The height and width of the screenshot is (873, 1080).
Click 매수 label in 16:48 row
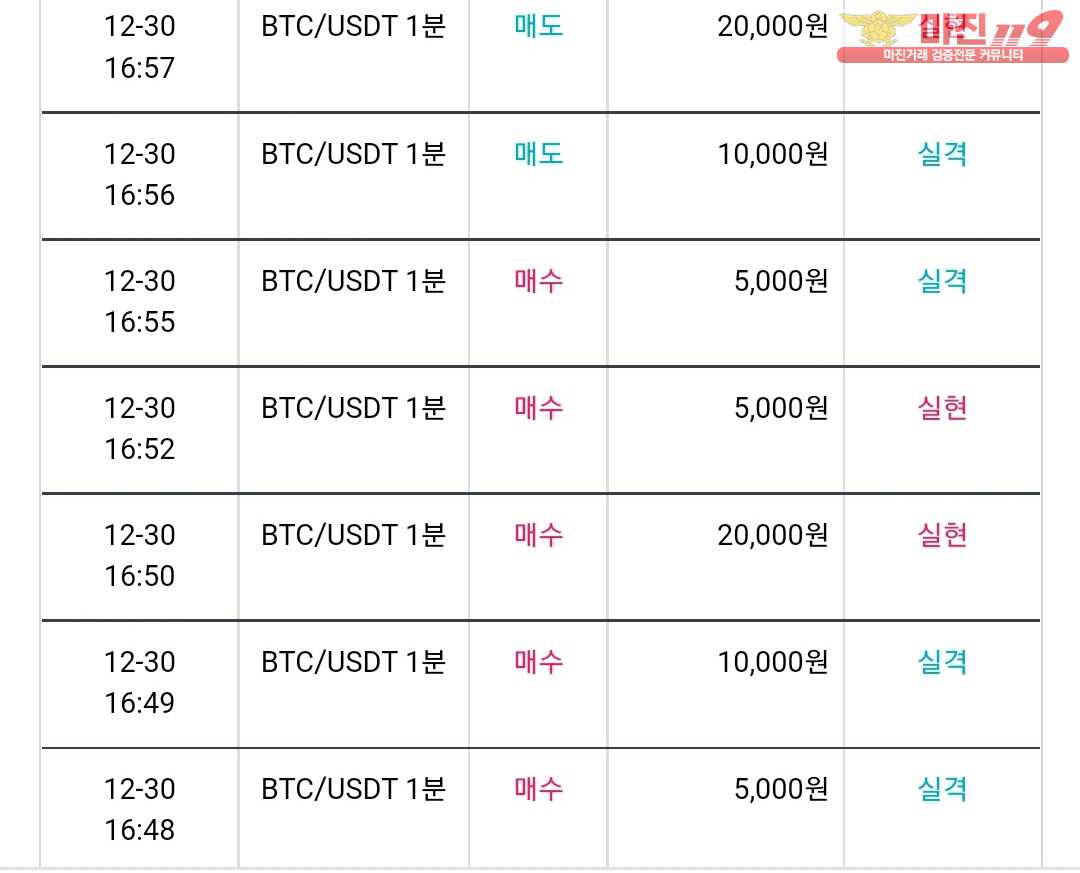click(539, 789)
